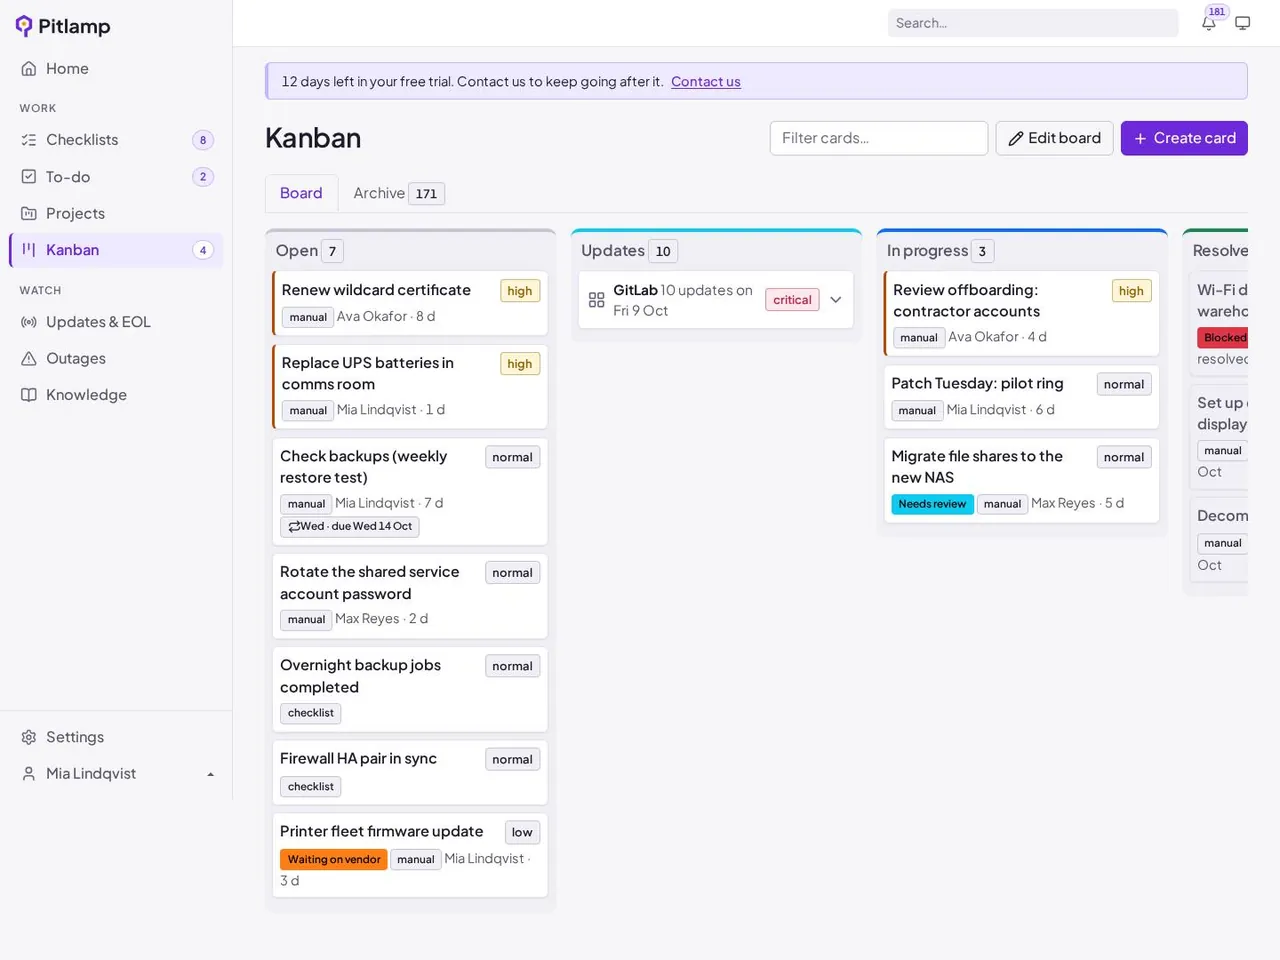Click the To-do checkbox icon
1280x960 pixels.
tap(29, 177)
